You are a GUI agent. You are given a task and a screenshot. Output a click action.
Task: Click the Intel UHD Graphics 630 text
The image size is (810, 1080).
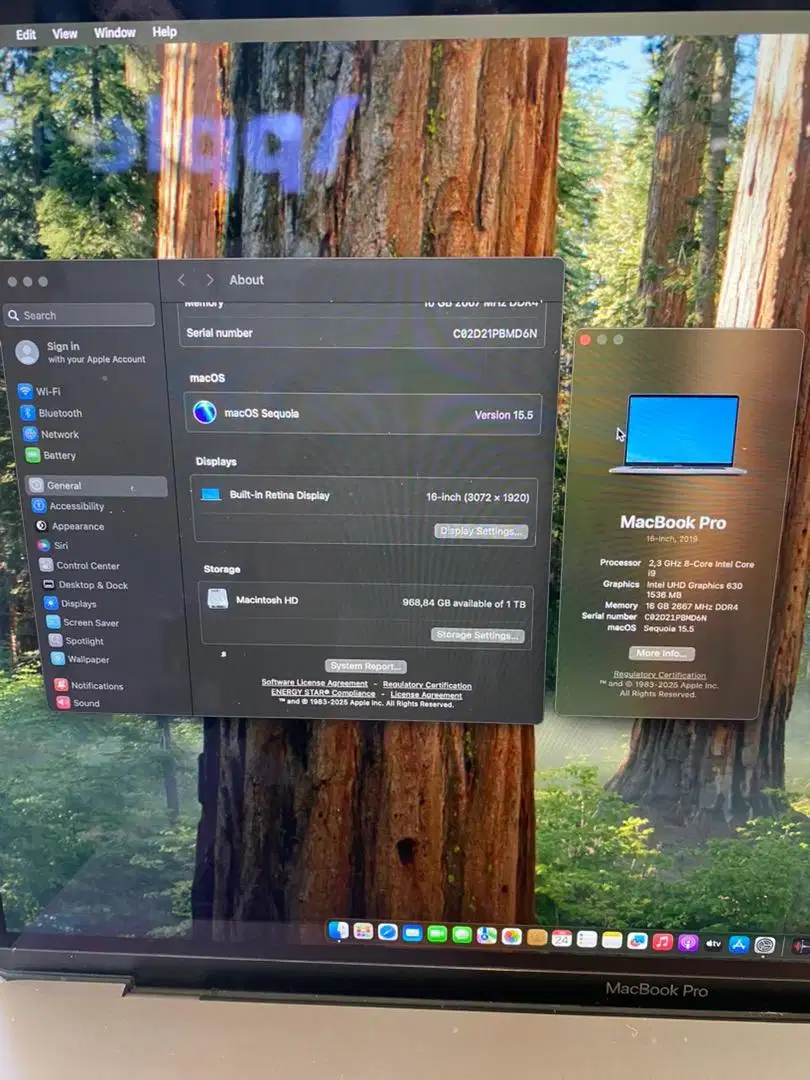pyautogui.click(x=694, y=585)
